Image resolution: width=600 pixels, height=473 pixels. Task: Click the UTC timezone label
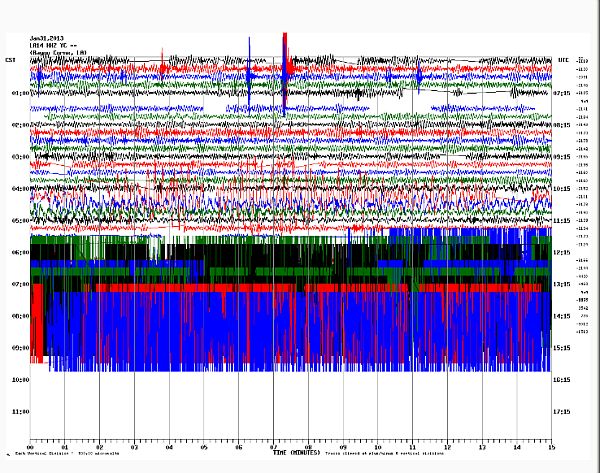coord(563,60)
